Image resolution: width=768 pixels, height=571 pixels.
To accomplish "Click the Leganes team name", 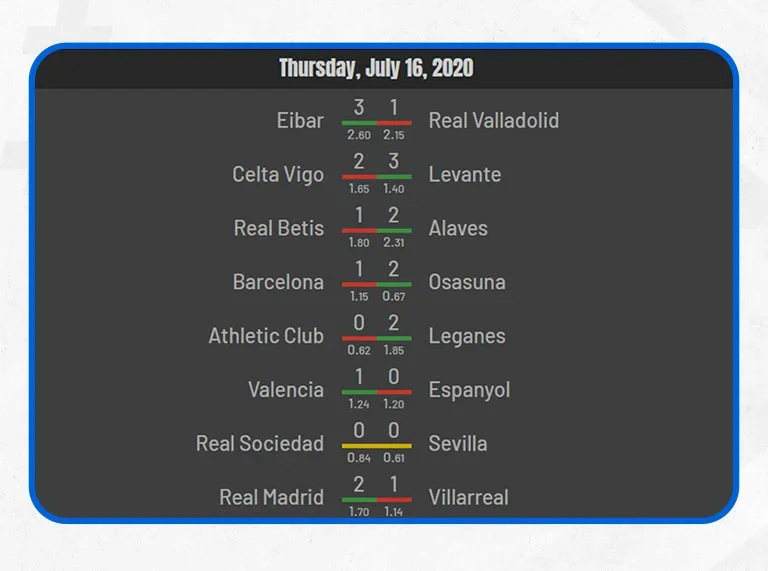I will (x=467, y=337).
